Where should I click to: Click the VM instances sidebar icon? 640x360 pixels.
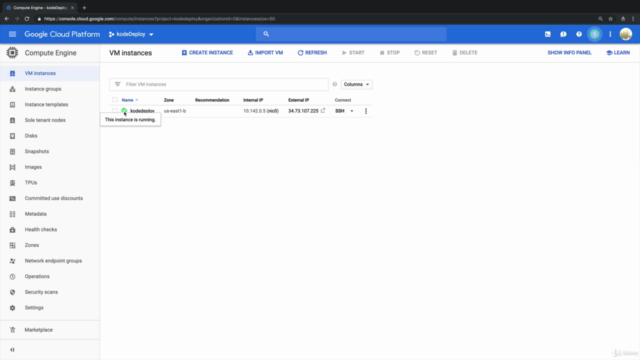pos(12,73)
